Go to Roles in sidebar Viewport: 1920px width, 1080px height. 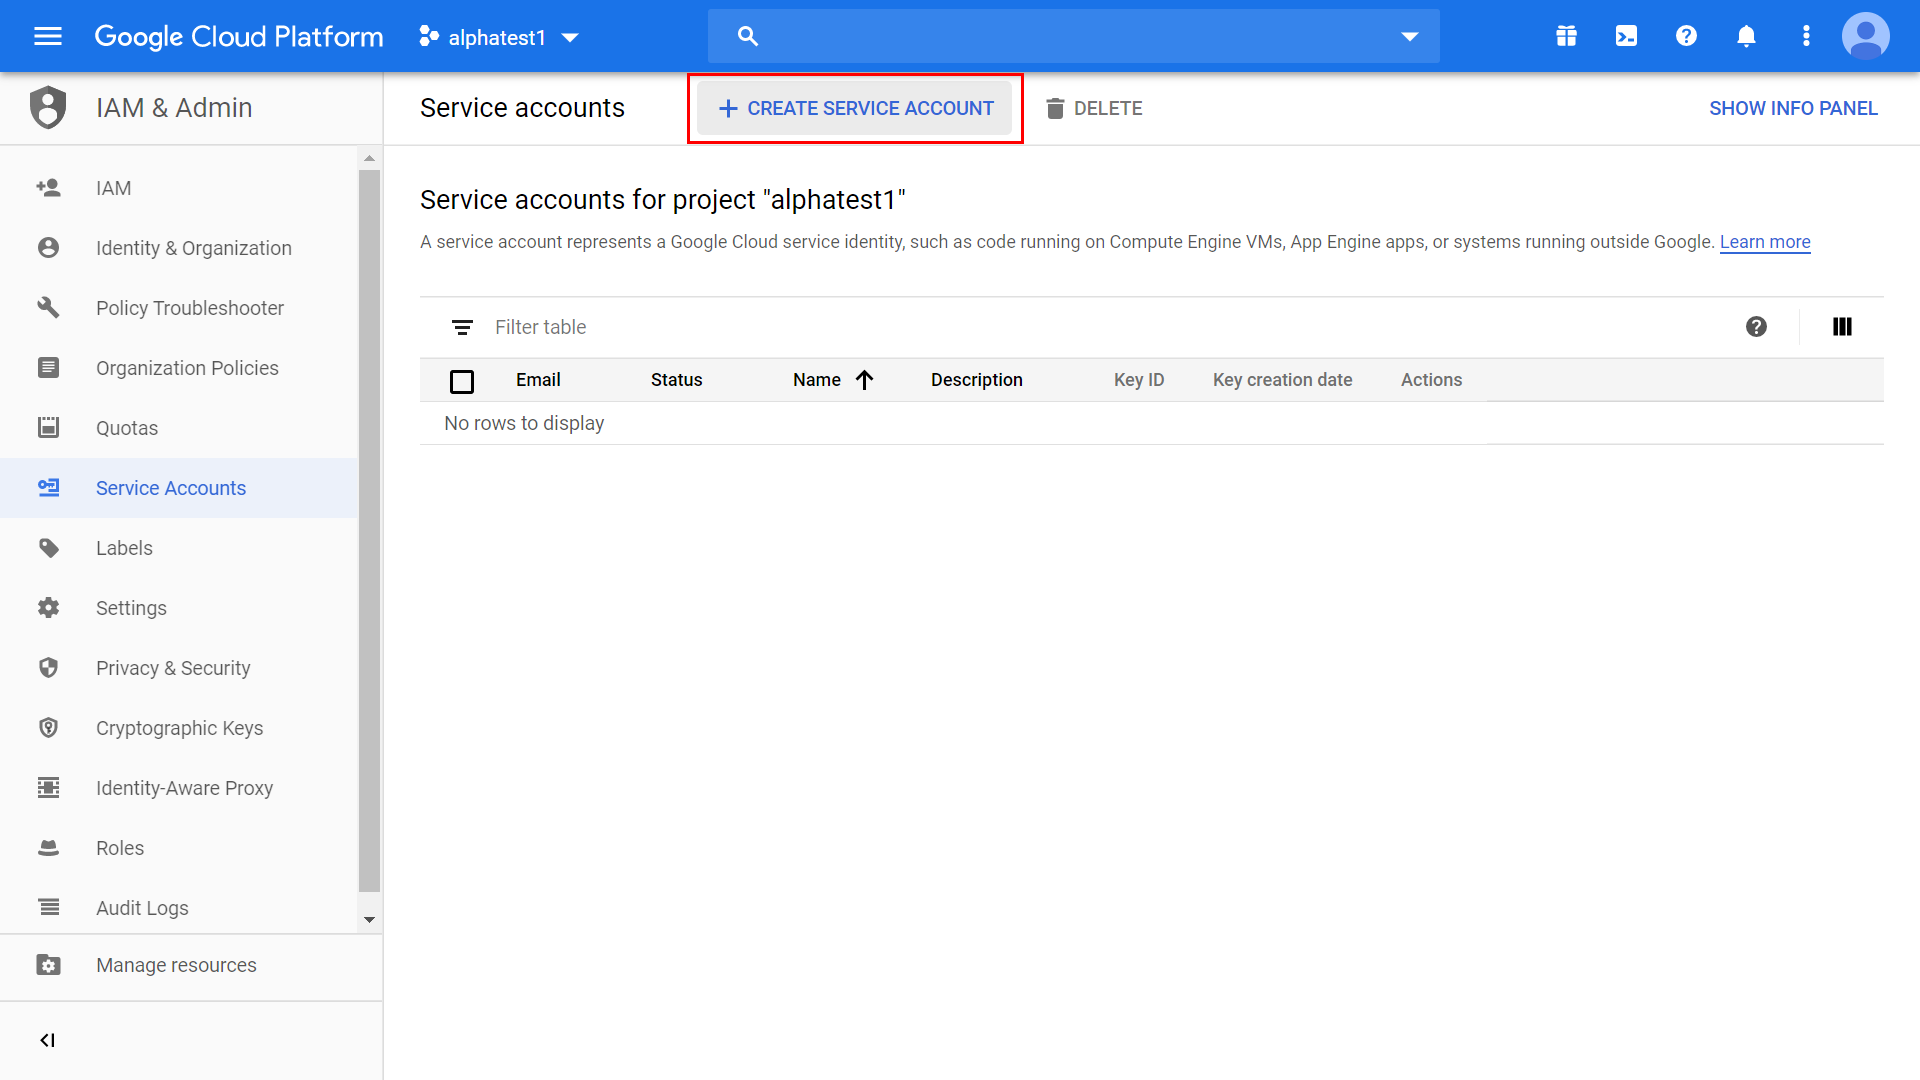coord(120,848)
